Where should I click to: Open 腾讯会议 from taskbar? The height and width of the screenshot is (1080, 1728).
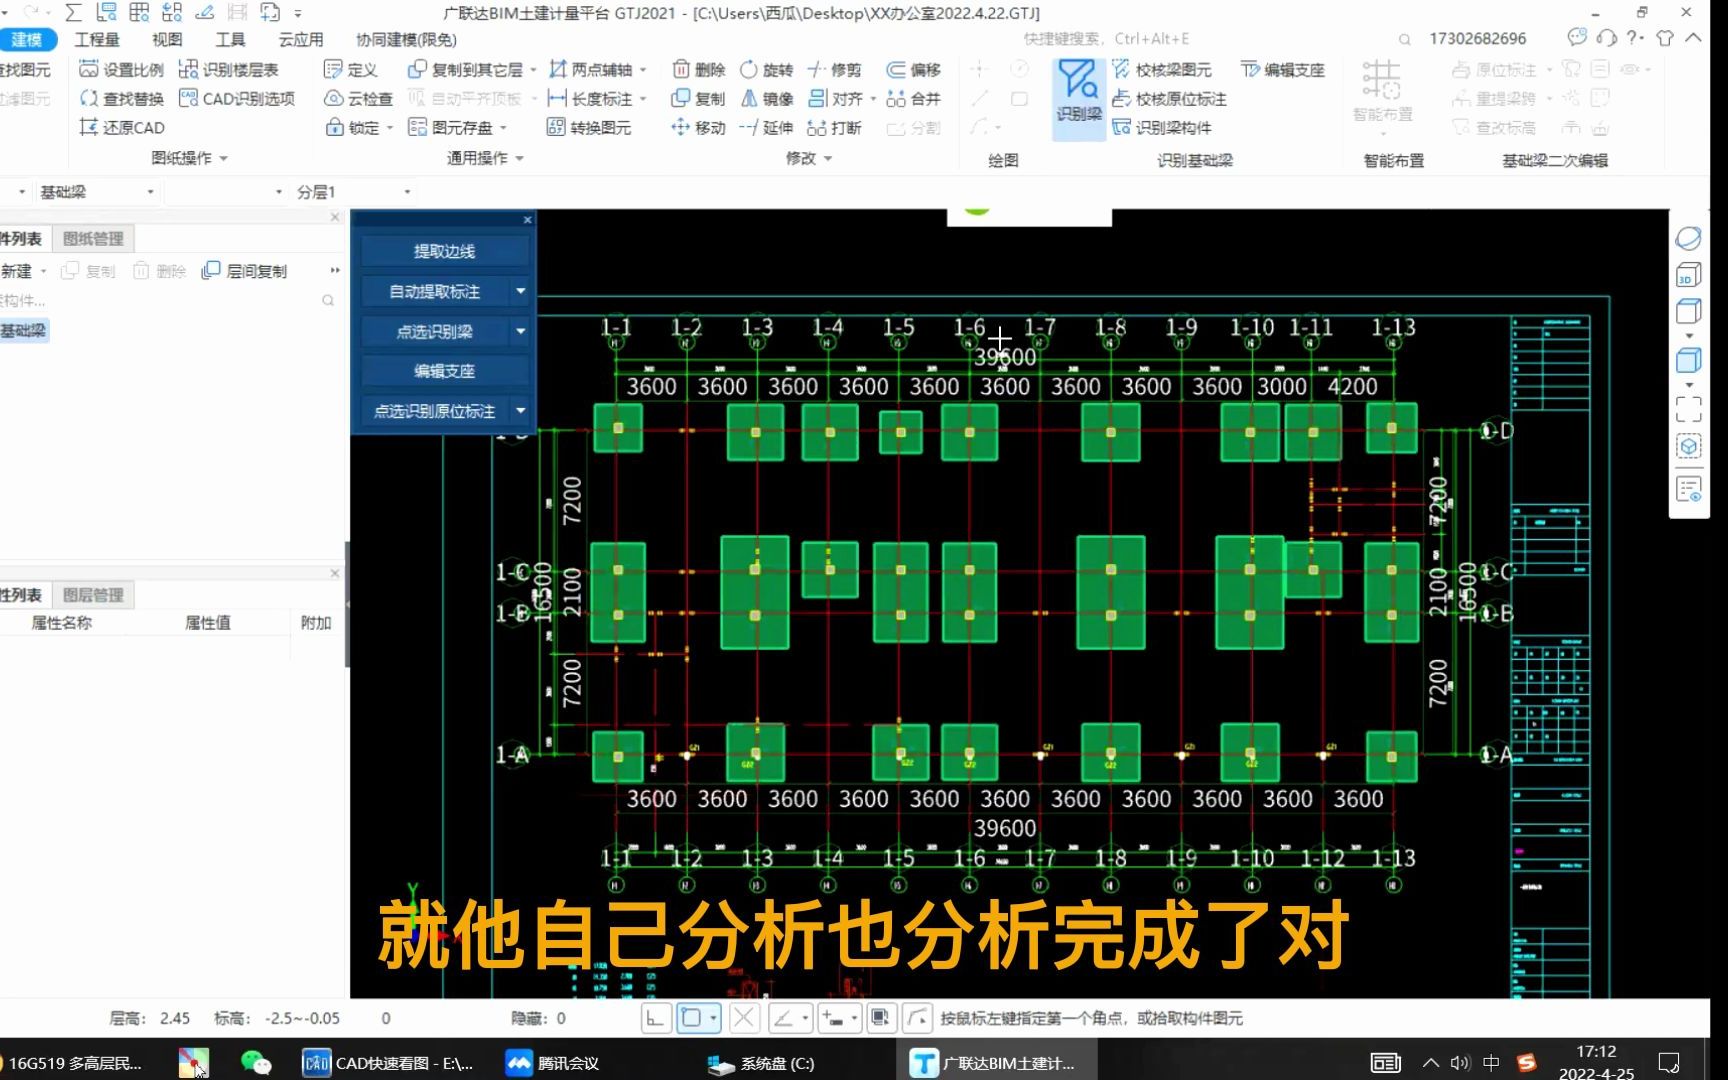tap(552, 1063)
